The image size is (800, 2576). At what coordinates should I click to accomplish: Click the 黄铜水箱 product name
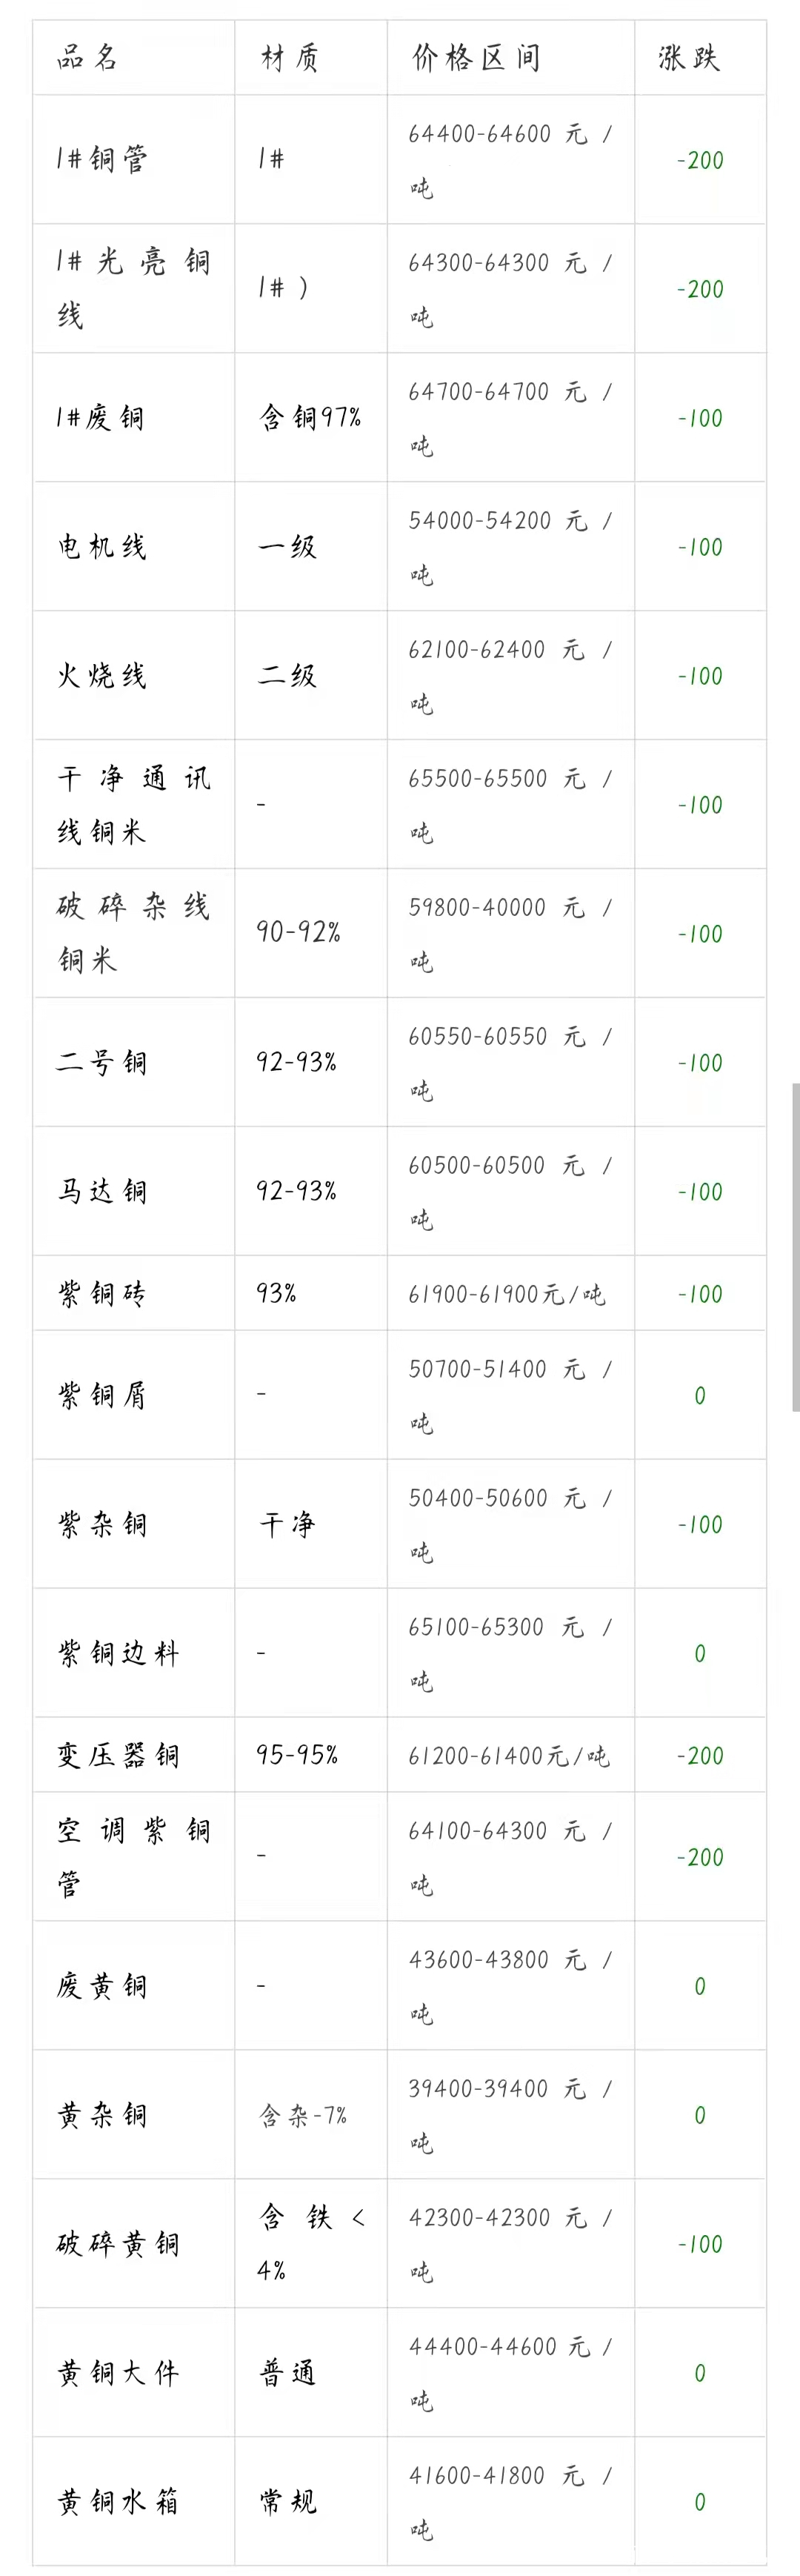click(x=118, y=2501)
